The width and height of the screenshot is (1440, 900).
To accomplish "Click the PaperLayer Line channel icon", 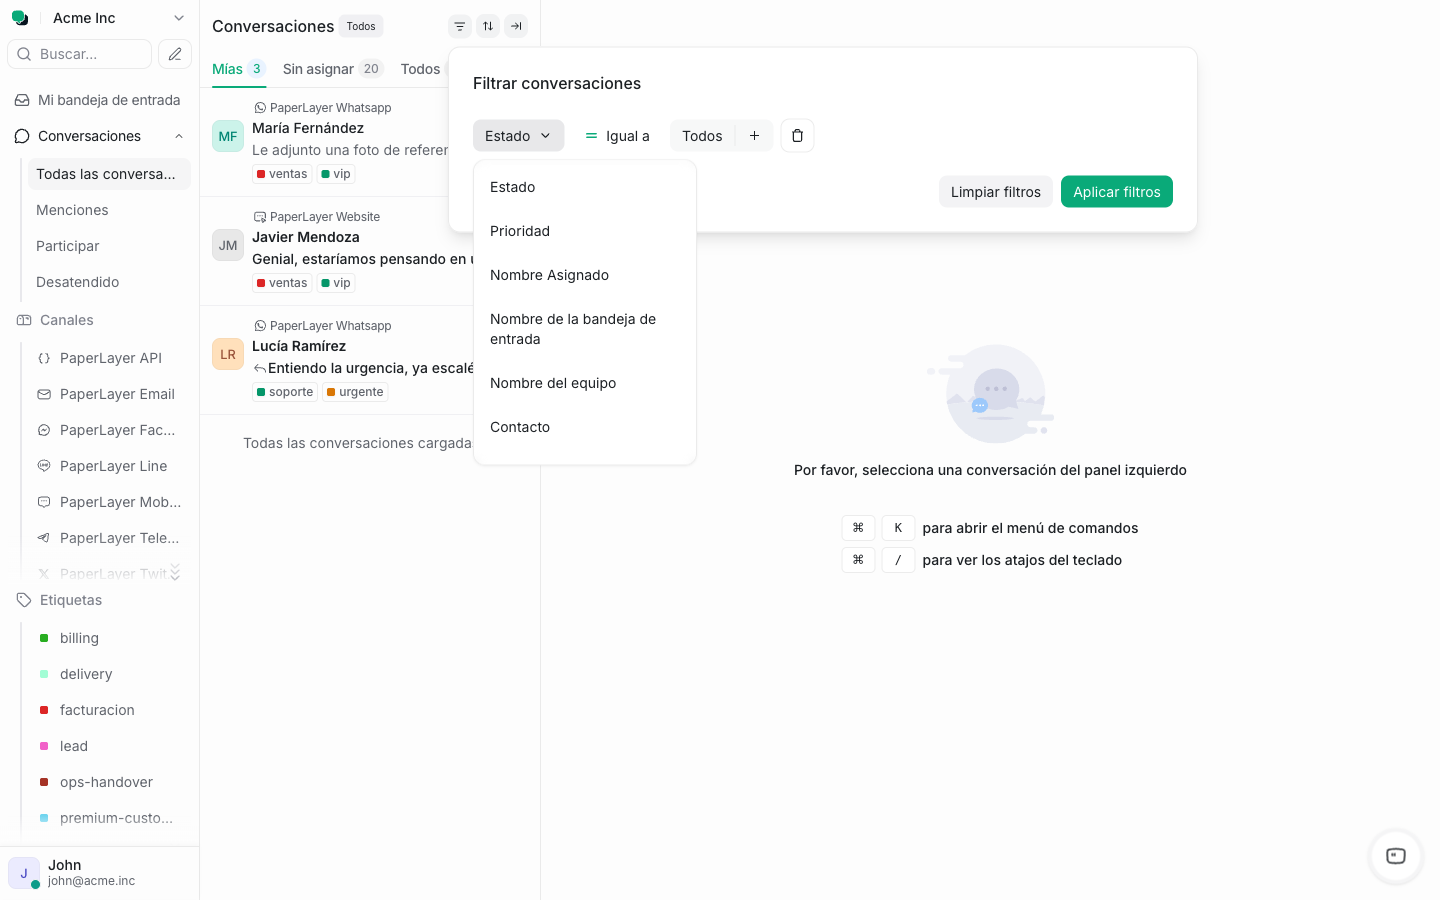I will point(44,466).
